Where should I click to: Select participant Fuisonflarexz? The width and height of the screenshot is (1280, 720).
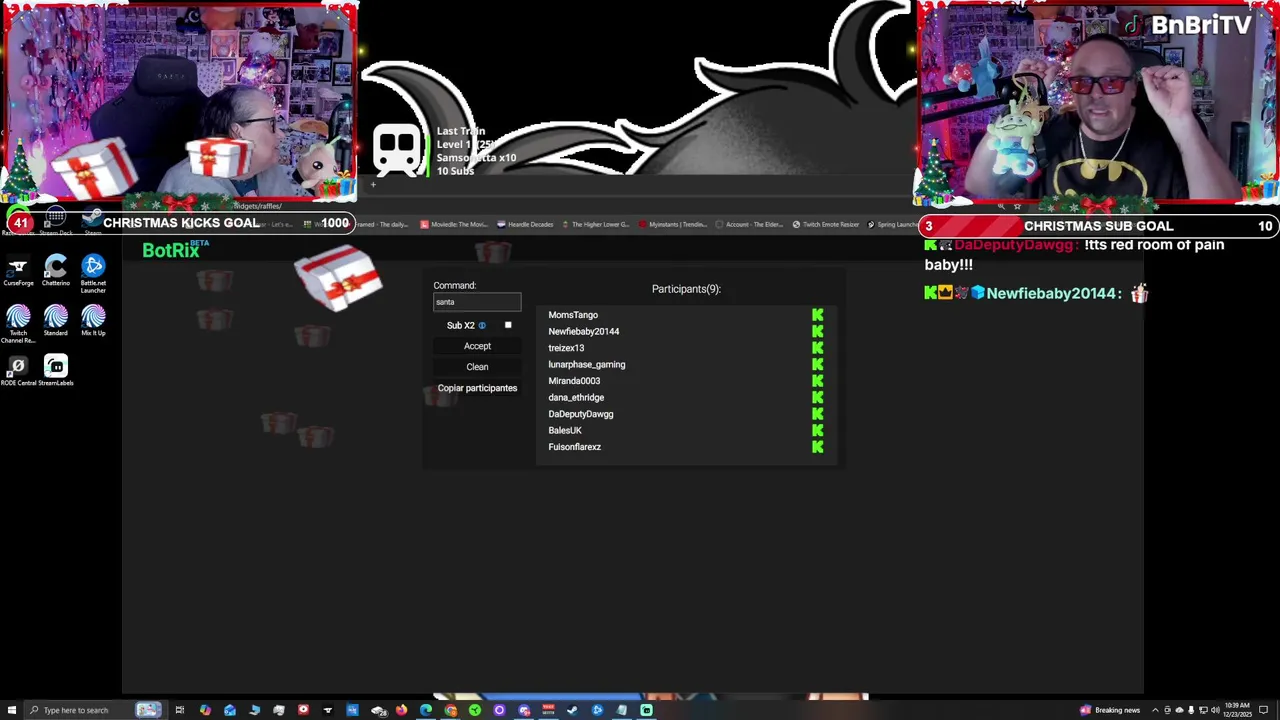pyautogui.click(x=575, y=447)
